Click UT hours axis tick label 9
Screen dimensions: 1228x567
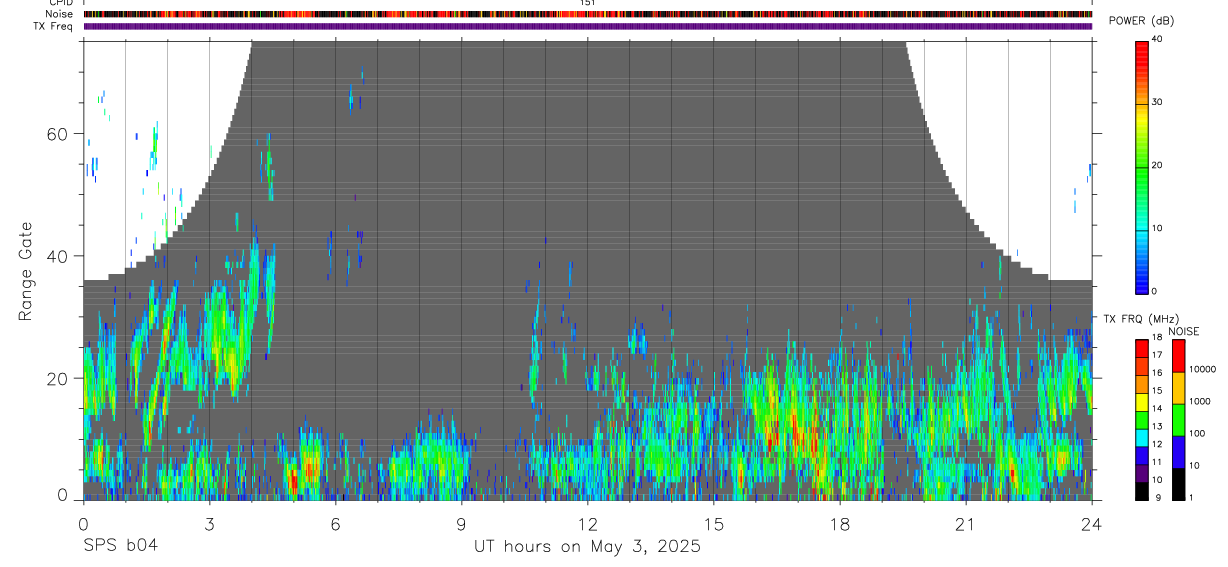pyautogui.click(x=461, y=523)
